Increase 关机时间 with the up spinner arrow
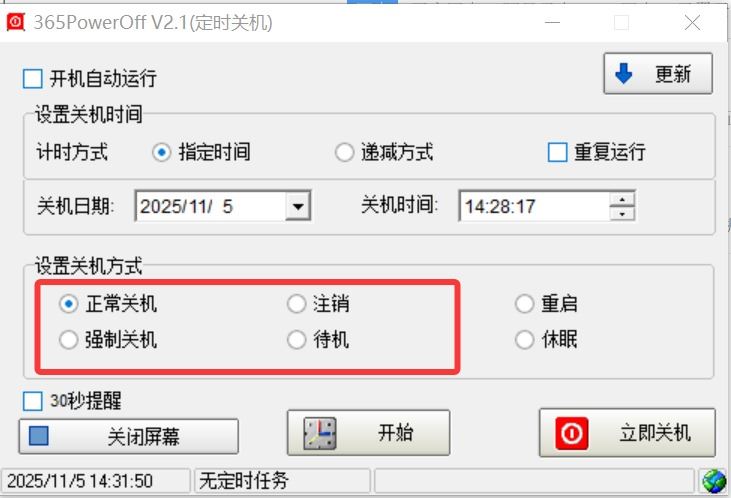The height and width of the screenshot is (498, 731). (622, 199)
